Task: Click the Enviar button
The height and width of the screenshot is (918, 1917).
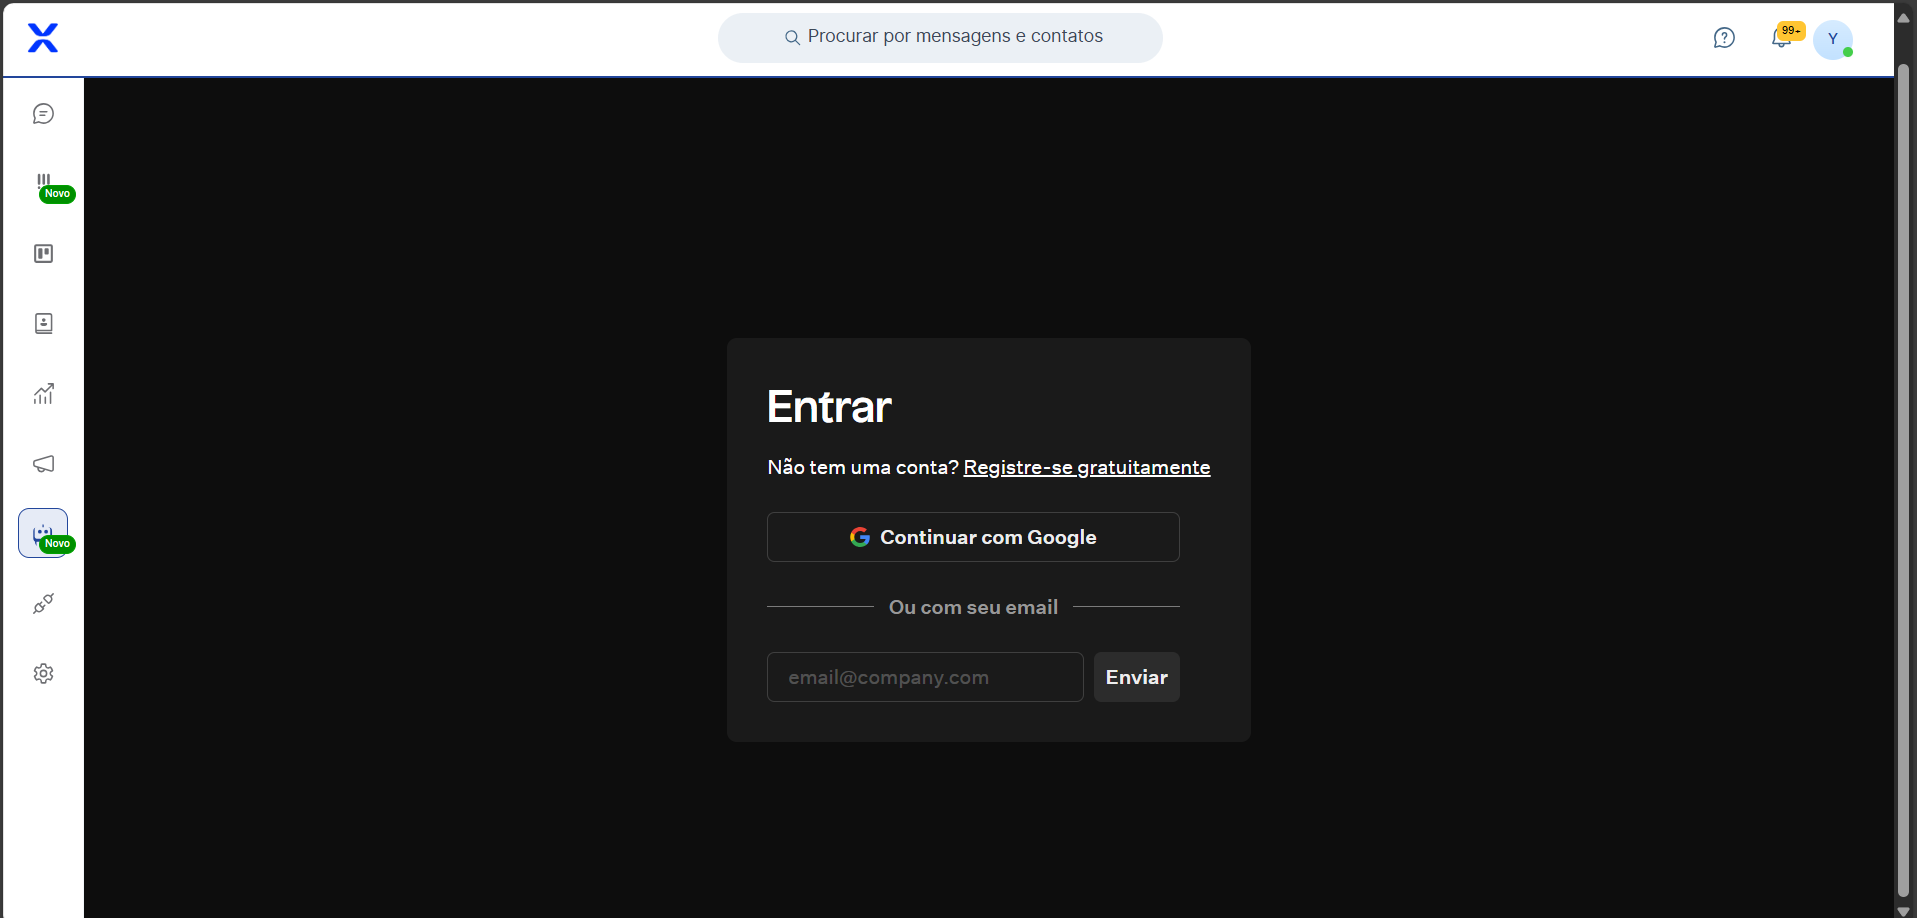Action: pos(1137,677)
